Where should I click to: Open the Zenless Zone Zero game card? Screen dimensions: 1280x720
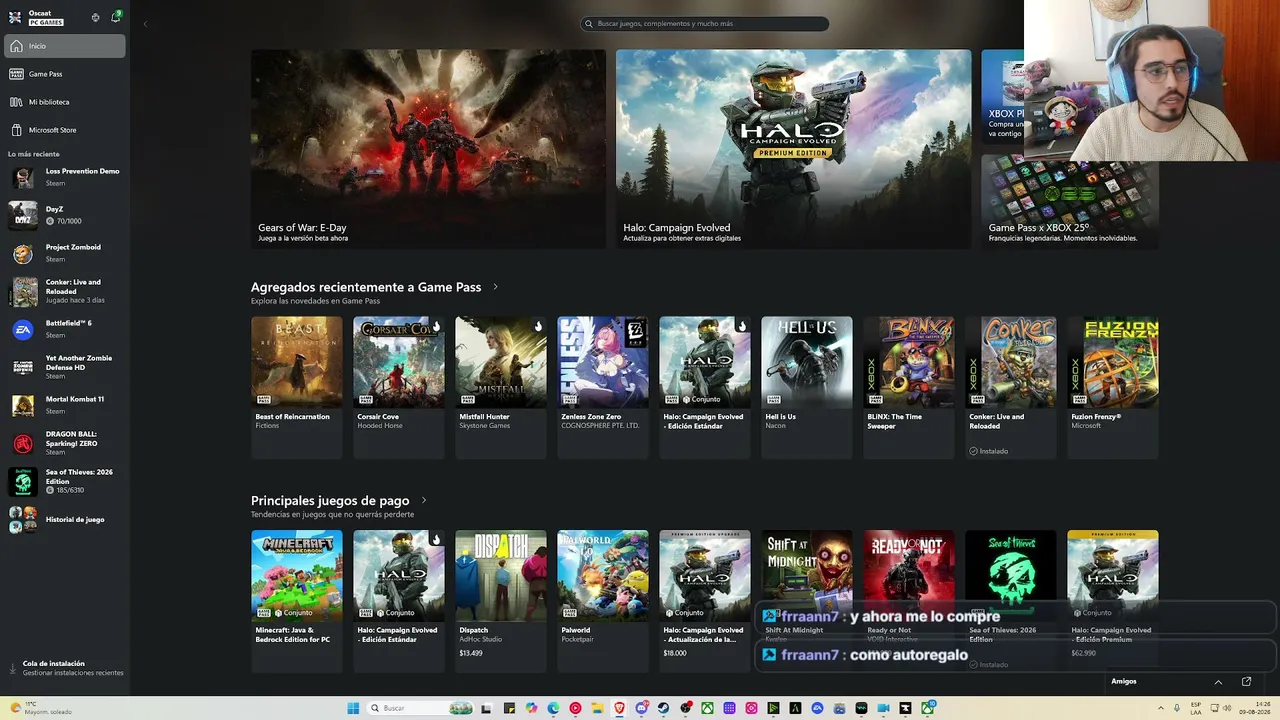pyautogui.click(x=602, y=388)
